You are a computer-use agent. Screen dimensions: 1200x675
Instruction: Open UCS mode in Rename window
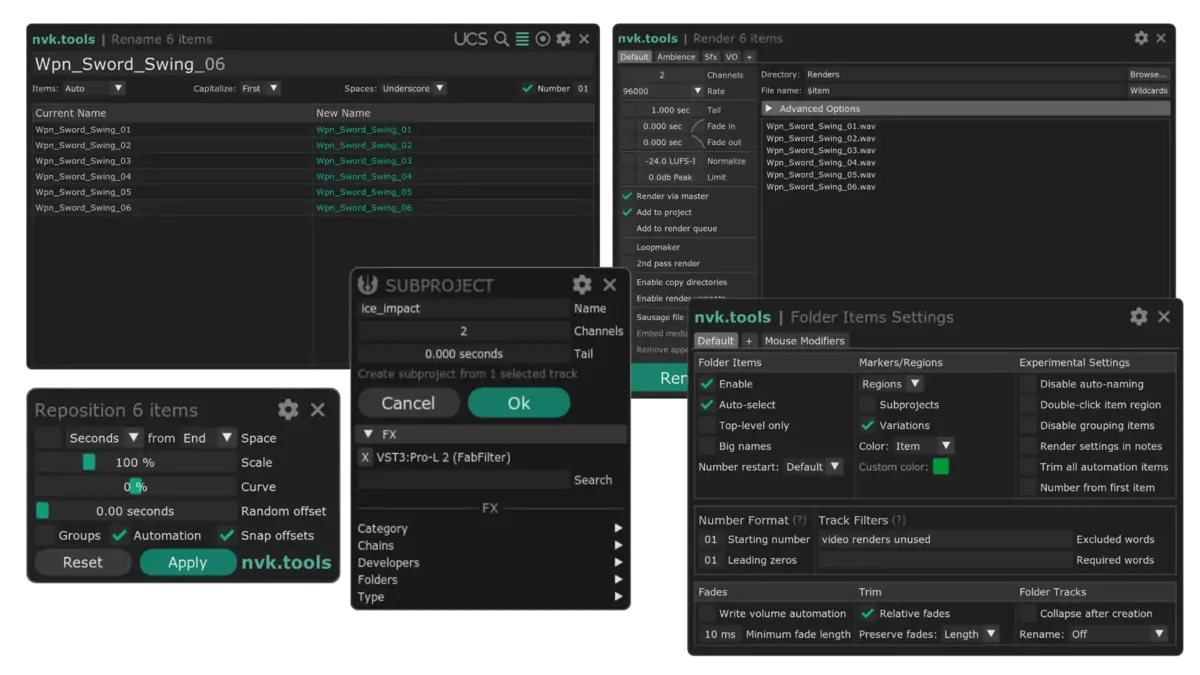coord(470,39)
